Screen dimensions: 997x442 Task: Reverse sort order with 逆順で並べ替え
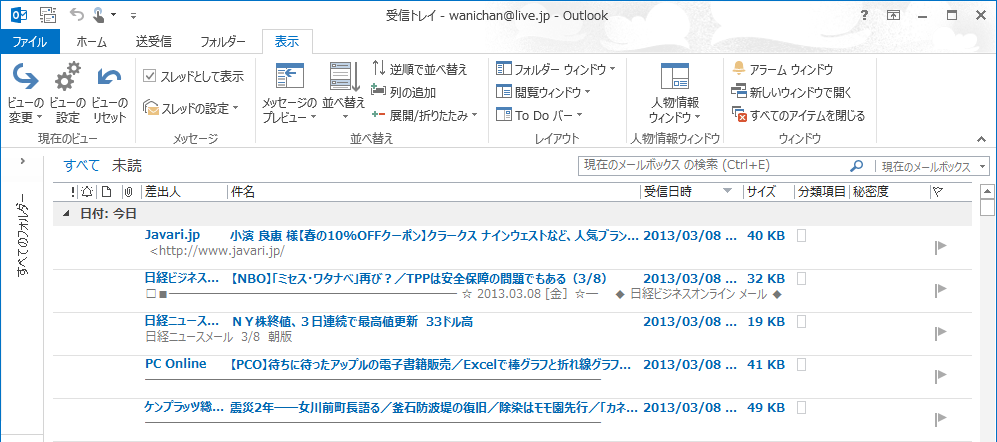(420, 69)
